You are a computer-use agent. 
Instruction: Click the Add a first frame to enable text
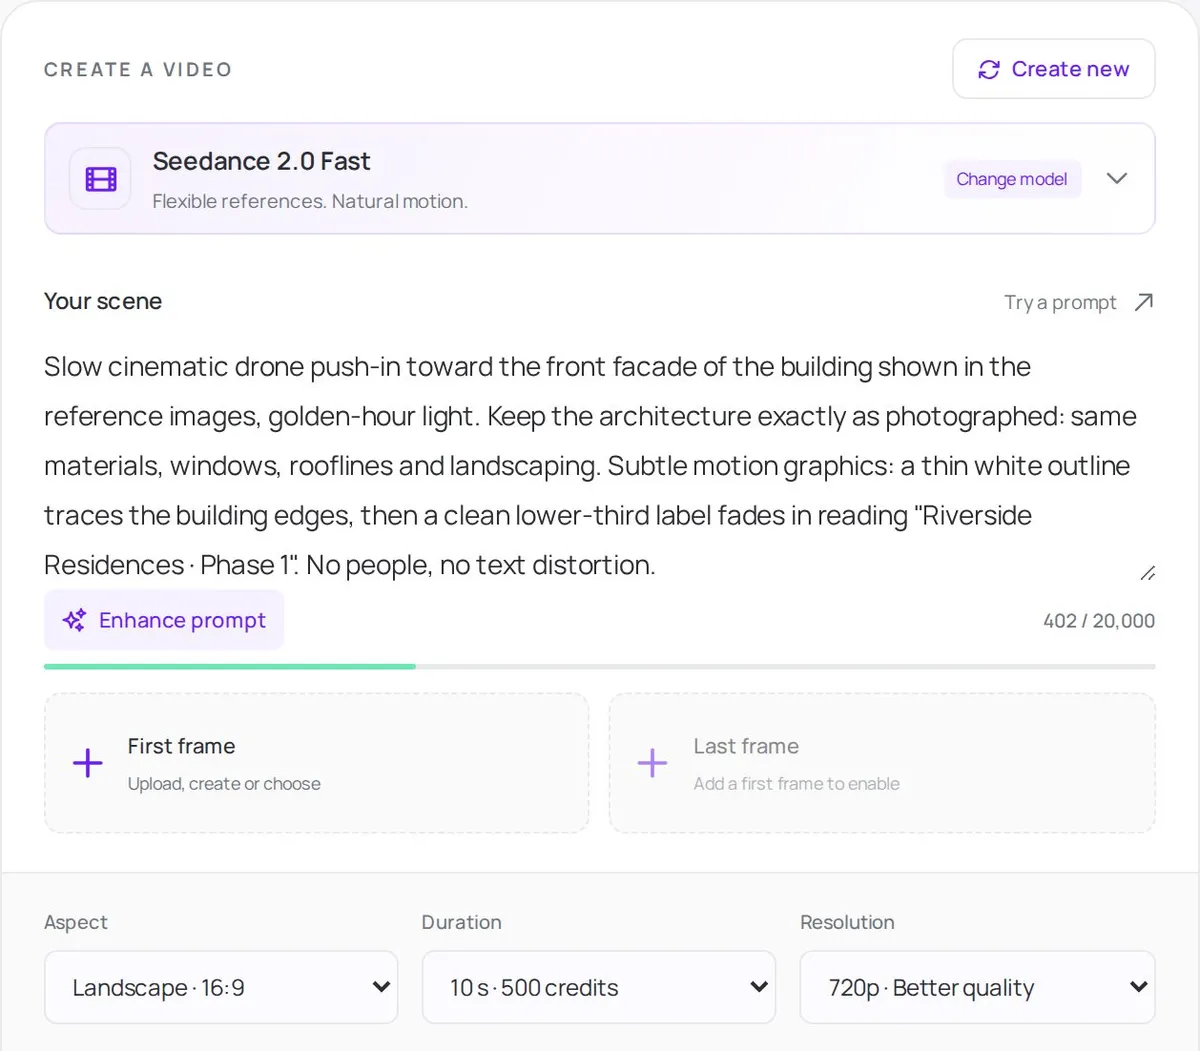click(797, 784)
